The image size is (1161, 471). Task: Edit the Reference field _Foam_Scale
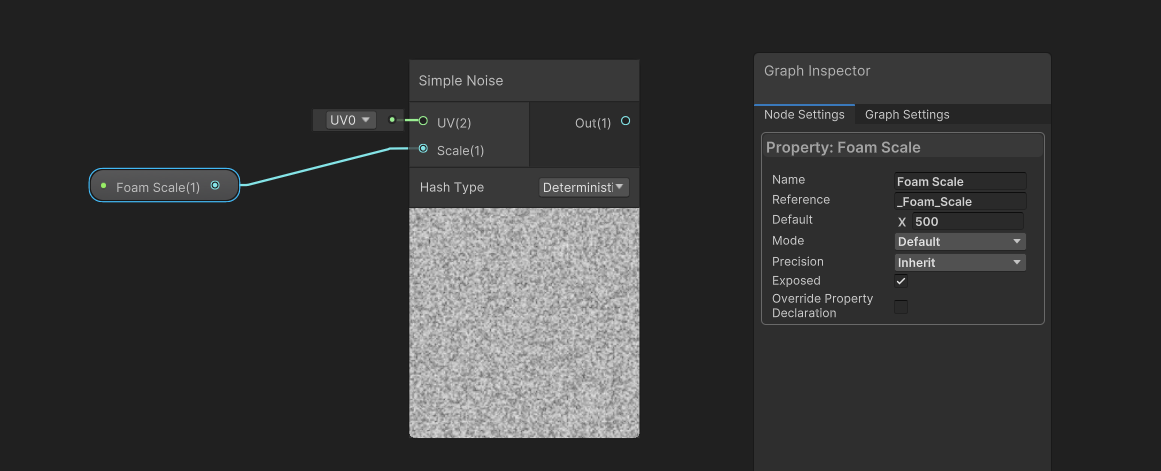(x=959, y=201)
